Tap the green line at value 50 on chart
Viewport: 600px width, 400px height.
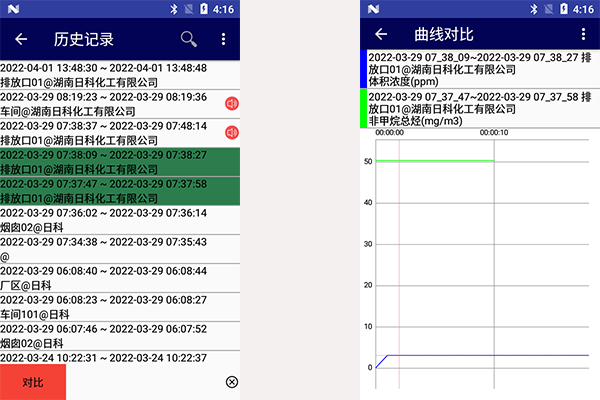(435, 160)
